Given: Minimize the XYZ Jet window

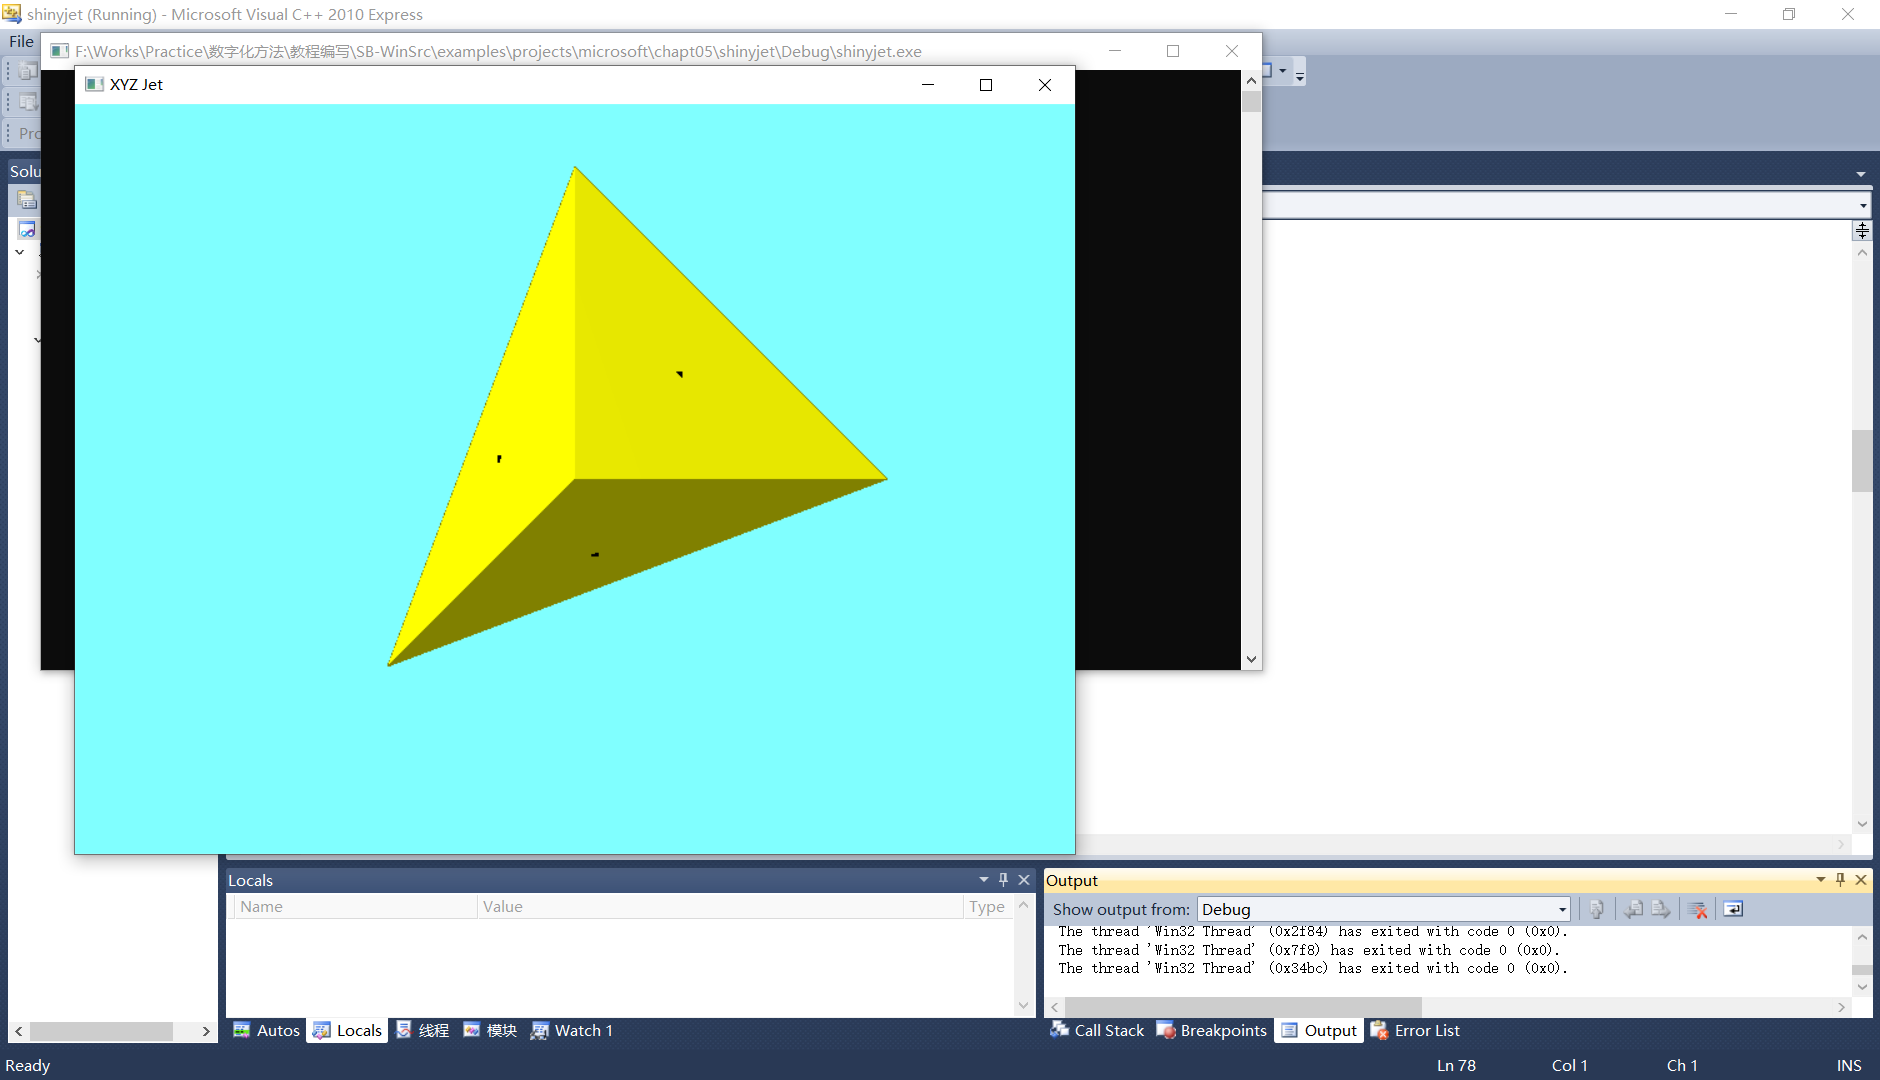Looking at the screenshot, I should 928,85.
